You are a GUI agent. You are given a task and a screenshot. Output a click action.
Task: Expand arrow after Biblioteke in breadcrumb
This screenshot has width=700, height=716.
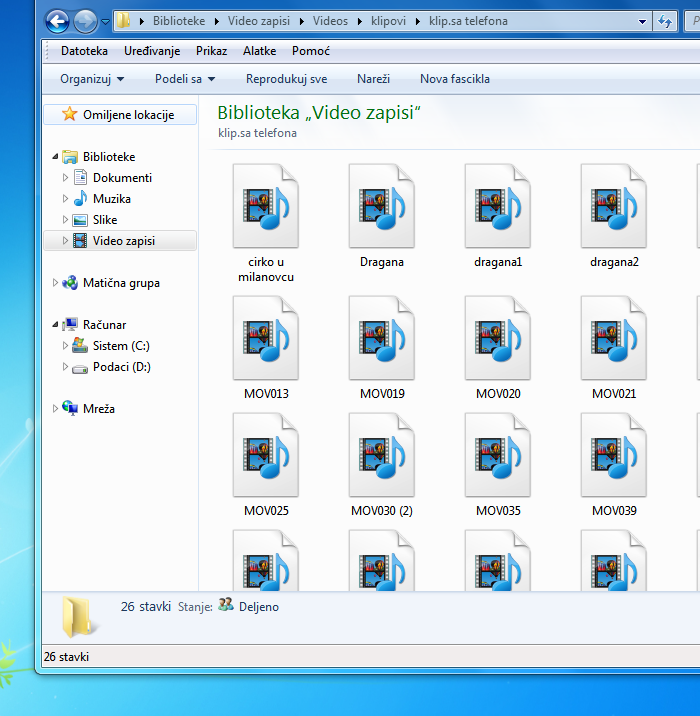pyautogui.click(x=217, y=21)
